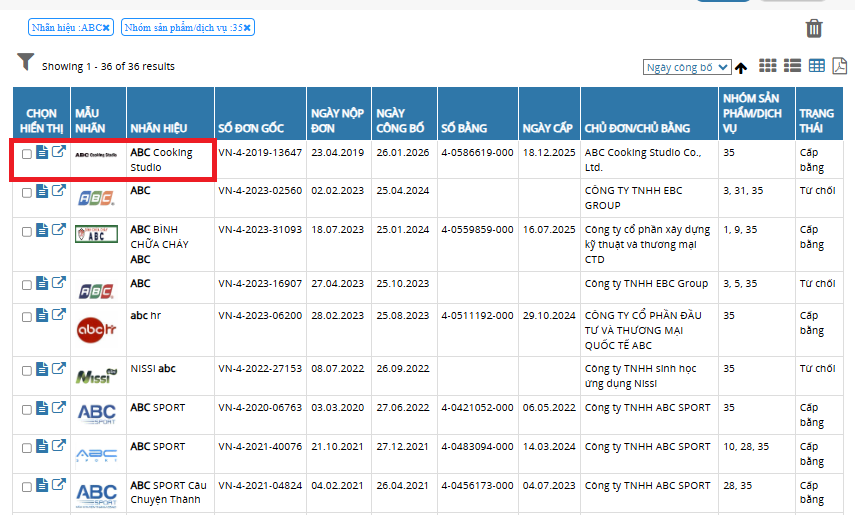Viewport: 855px width, 515px height.
Task: Open document details for NISSI abc
Action: click(x=42, y=369)
